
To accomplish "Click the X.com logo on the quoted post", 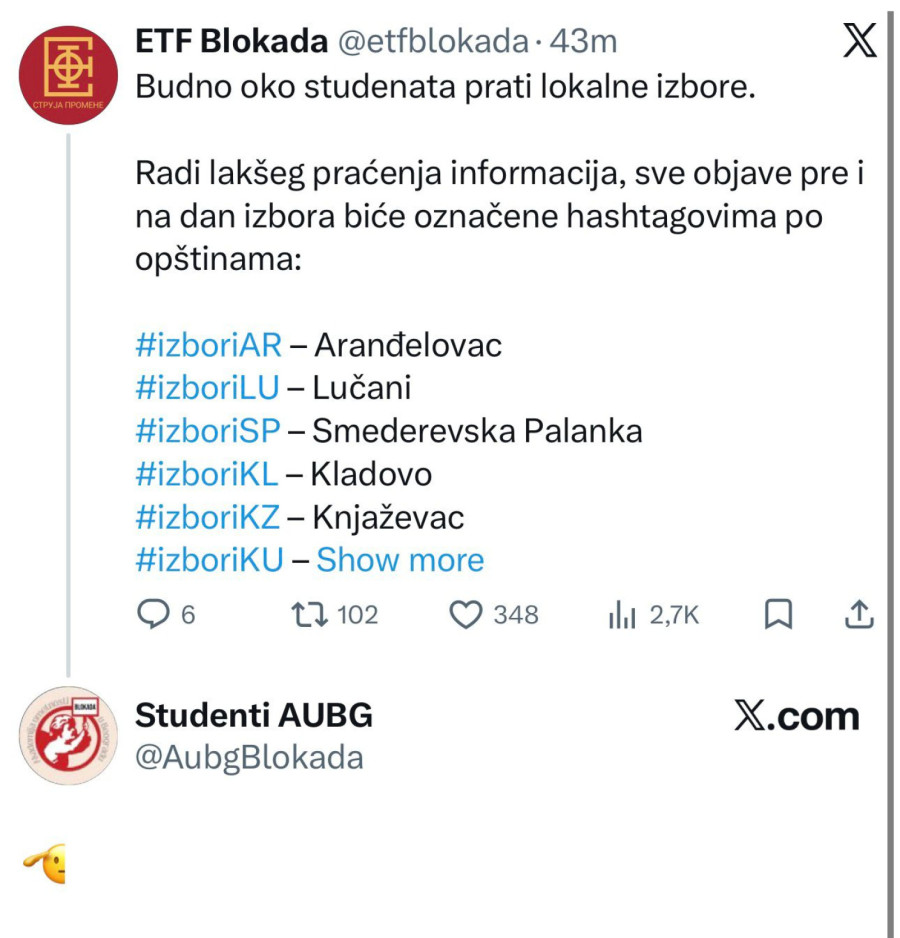I will pyautogui.click(x=795, y=714).
